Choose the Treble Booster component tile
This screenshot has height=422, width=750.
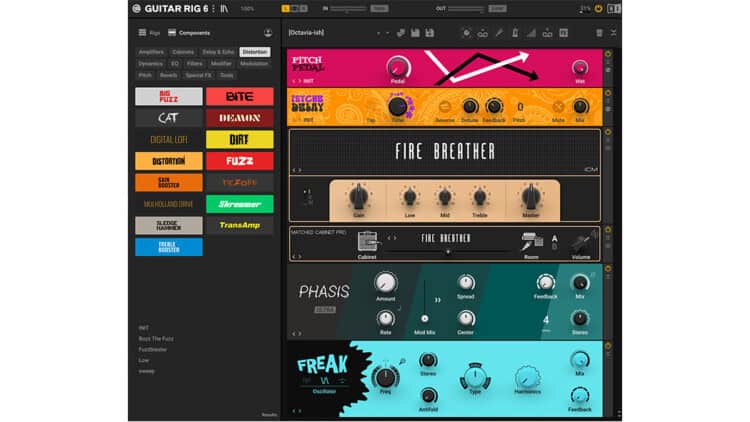click(169, 247)
